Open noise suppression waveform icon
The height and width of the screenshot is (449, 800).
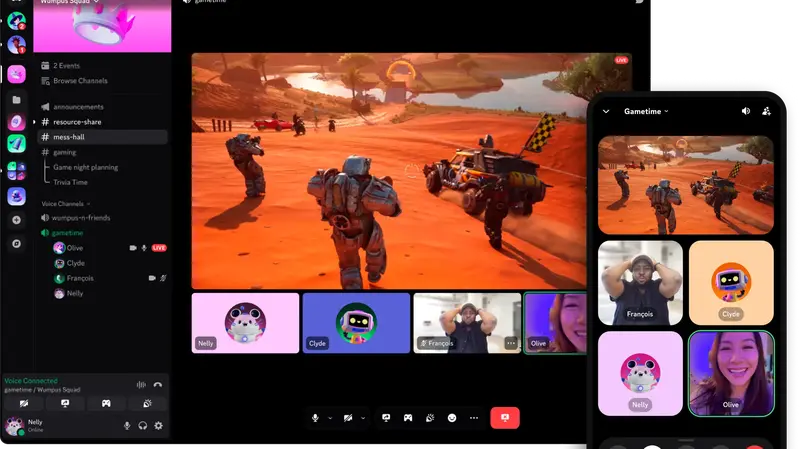pyautogui.click(x=141, y=385)
